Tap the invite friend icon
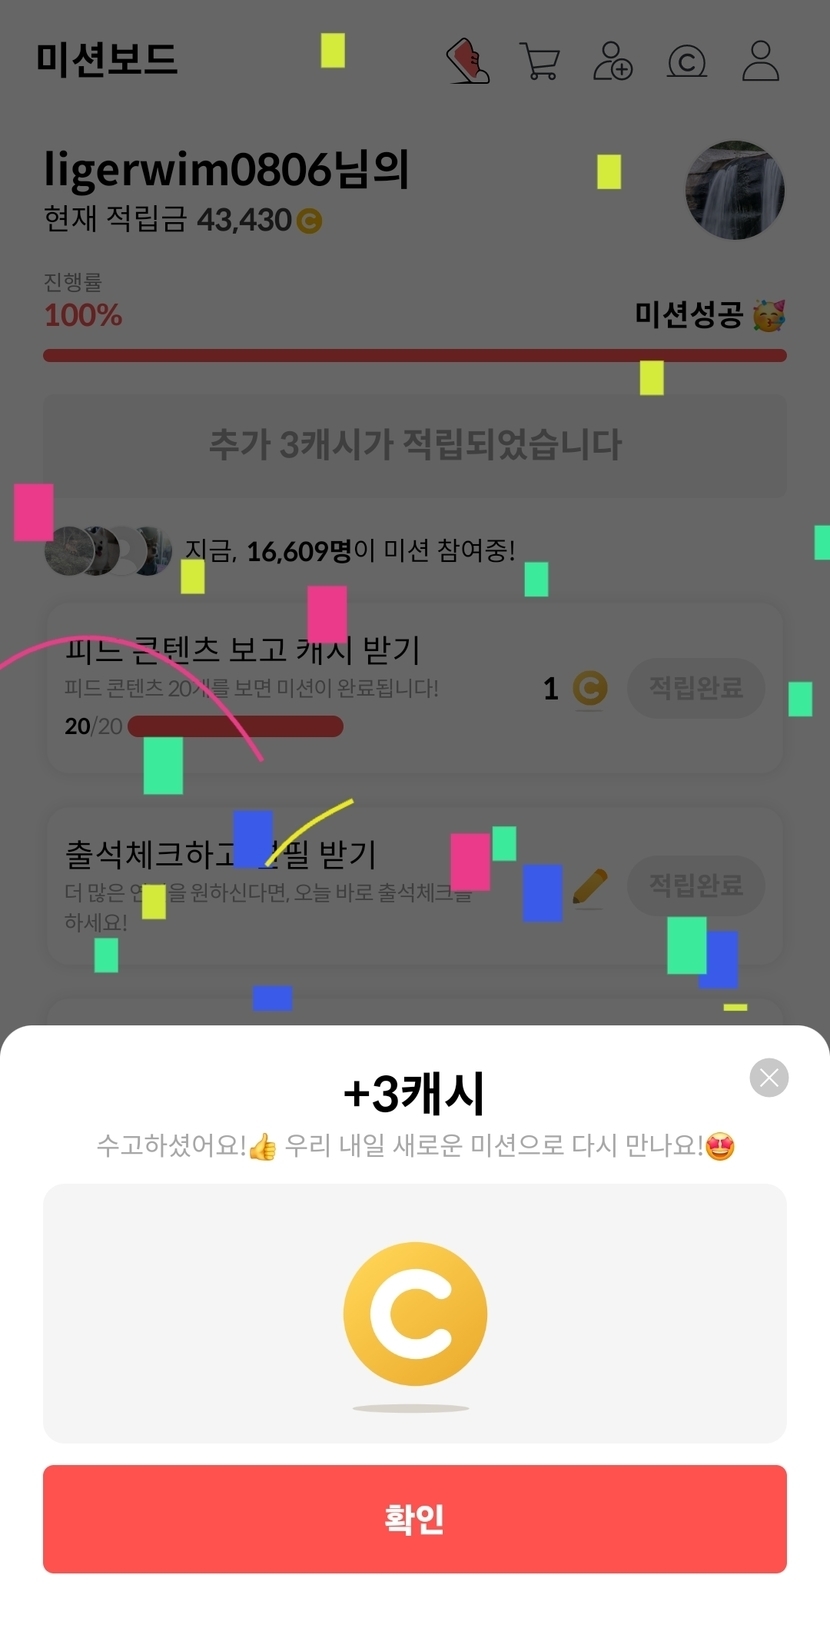 point(613,61)
